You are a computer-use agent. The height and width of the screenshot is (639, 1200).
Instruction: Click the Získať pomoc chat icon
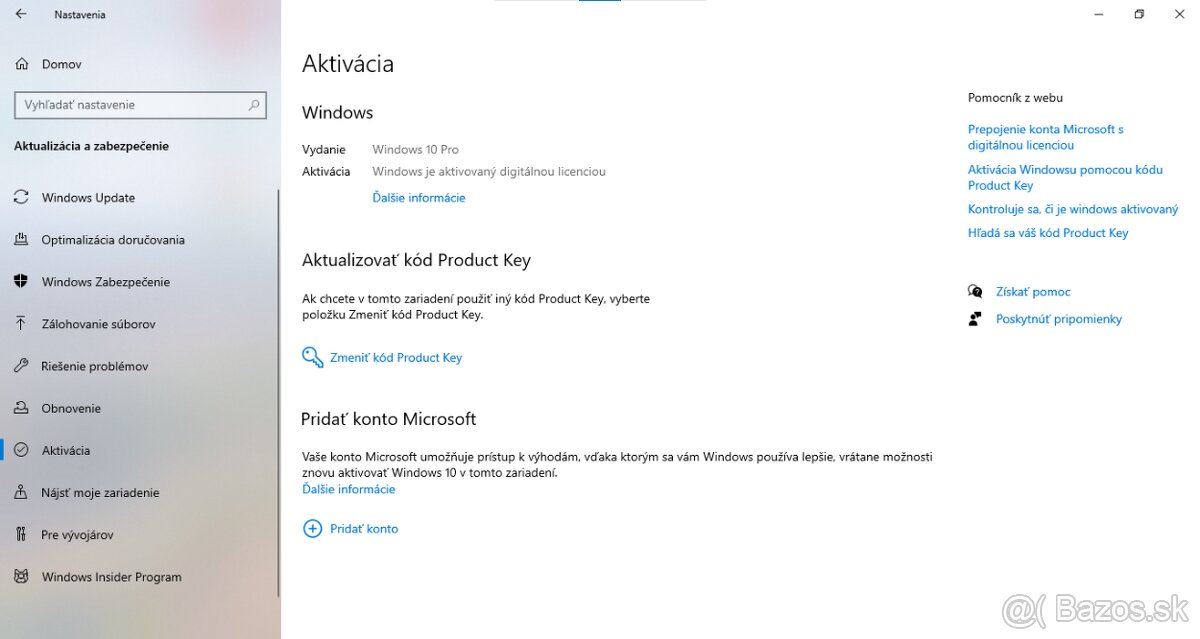975,292
